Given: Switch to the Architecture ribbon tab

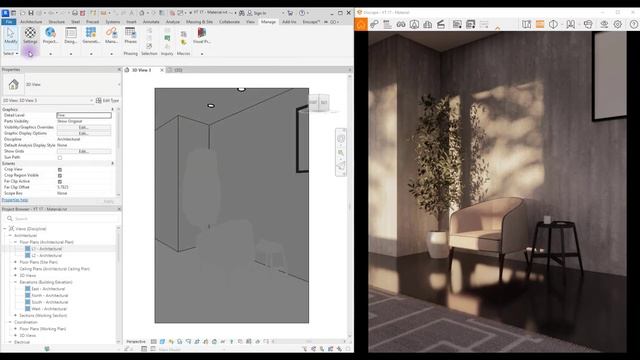Looking at the screenshot, I should pos(31,22).
